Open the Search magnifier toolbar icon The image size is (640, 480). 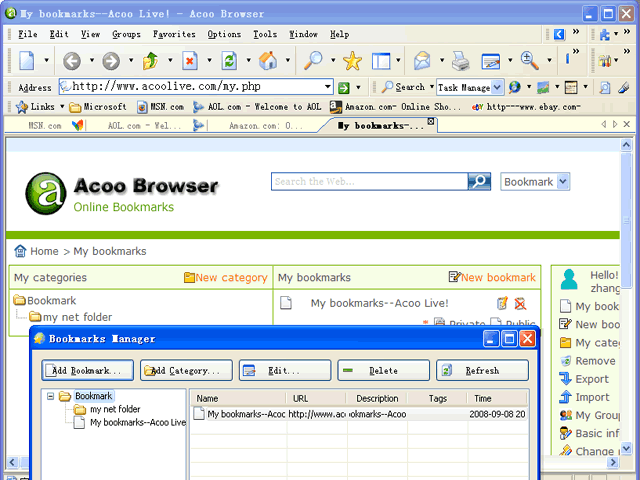coord(313,61)
